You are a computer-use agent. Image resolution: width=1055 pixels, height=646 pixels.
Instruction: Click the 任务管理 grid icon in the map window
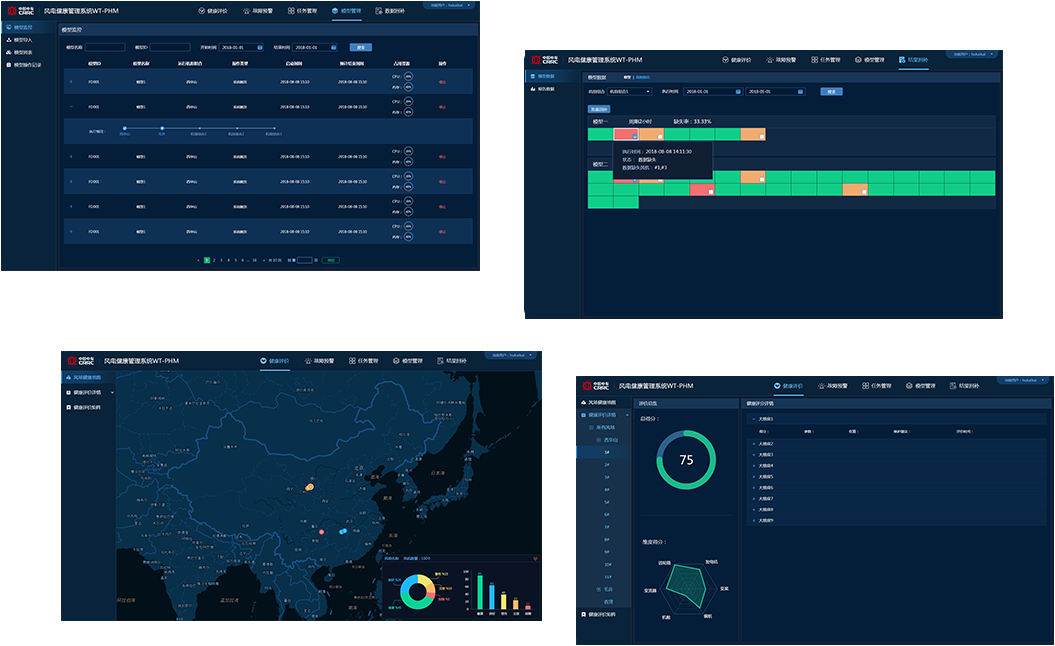pos(350,360)
